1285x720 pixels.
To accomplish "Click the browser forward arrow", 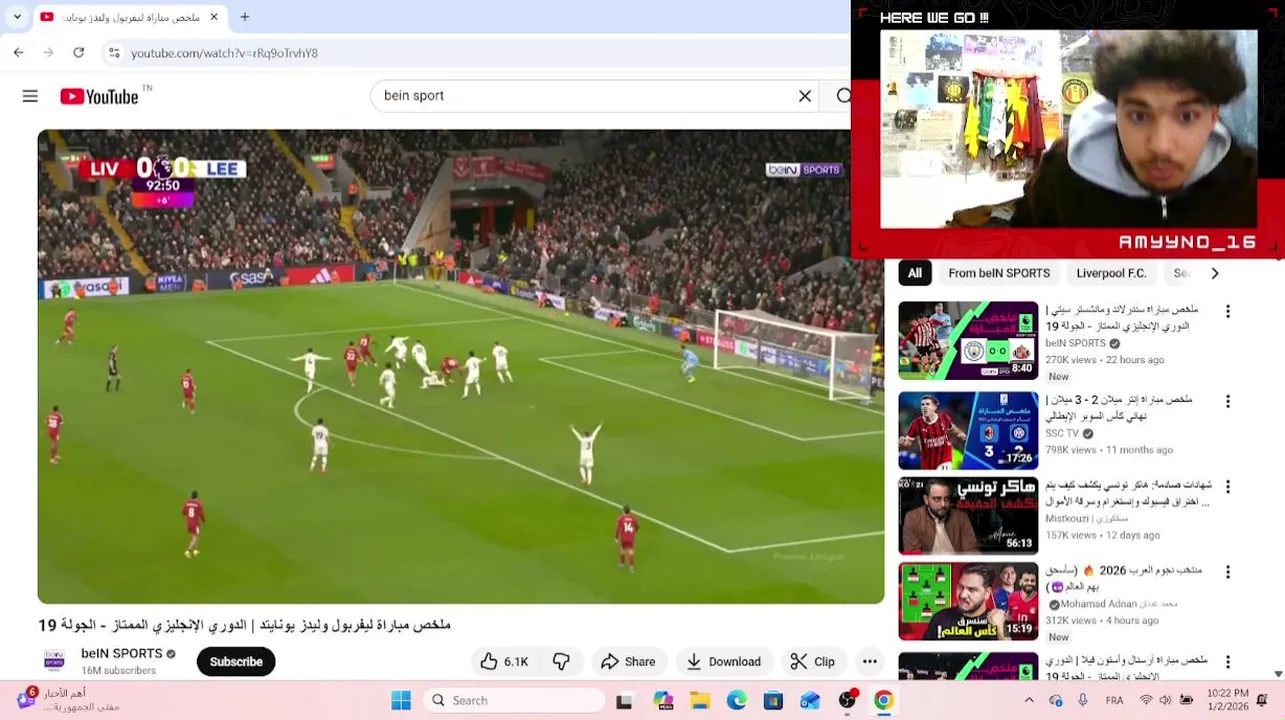I will click(x=48, y=52).
